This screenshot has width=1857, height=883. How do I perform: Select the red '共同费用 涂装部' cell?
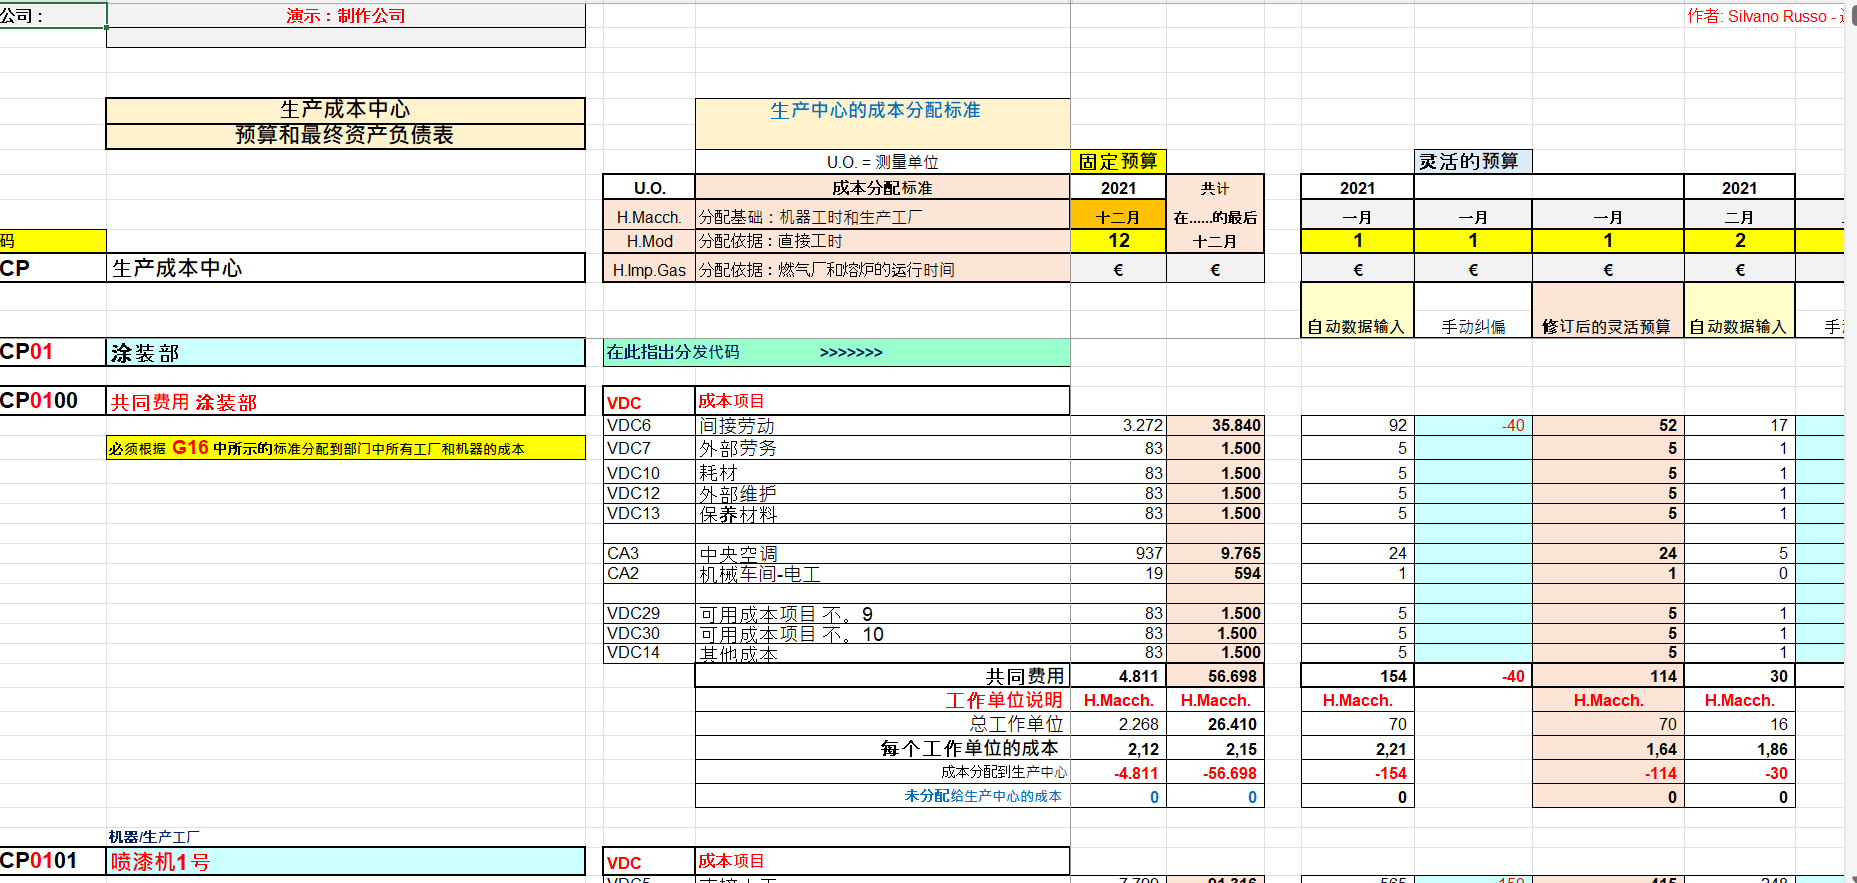point(346,401)
